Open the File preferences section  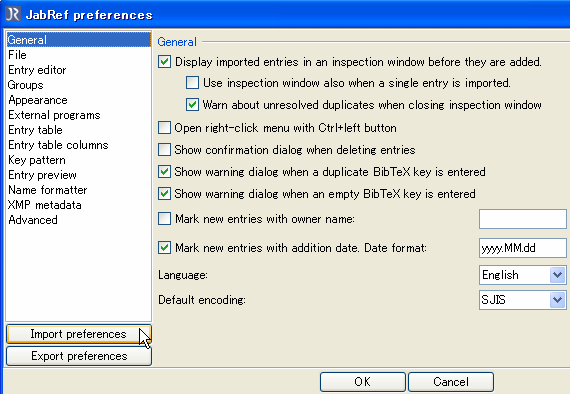pyautogui.click(x=79, y=55)
